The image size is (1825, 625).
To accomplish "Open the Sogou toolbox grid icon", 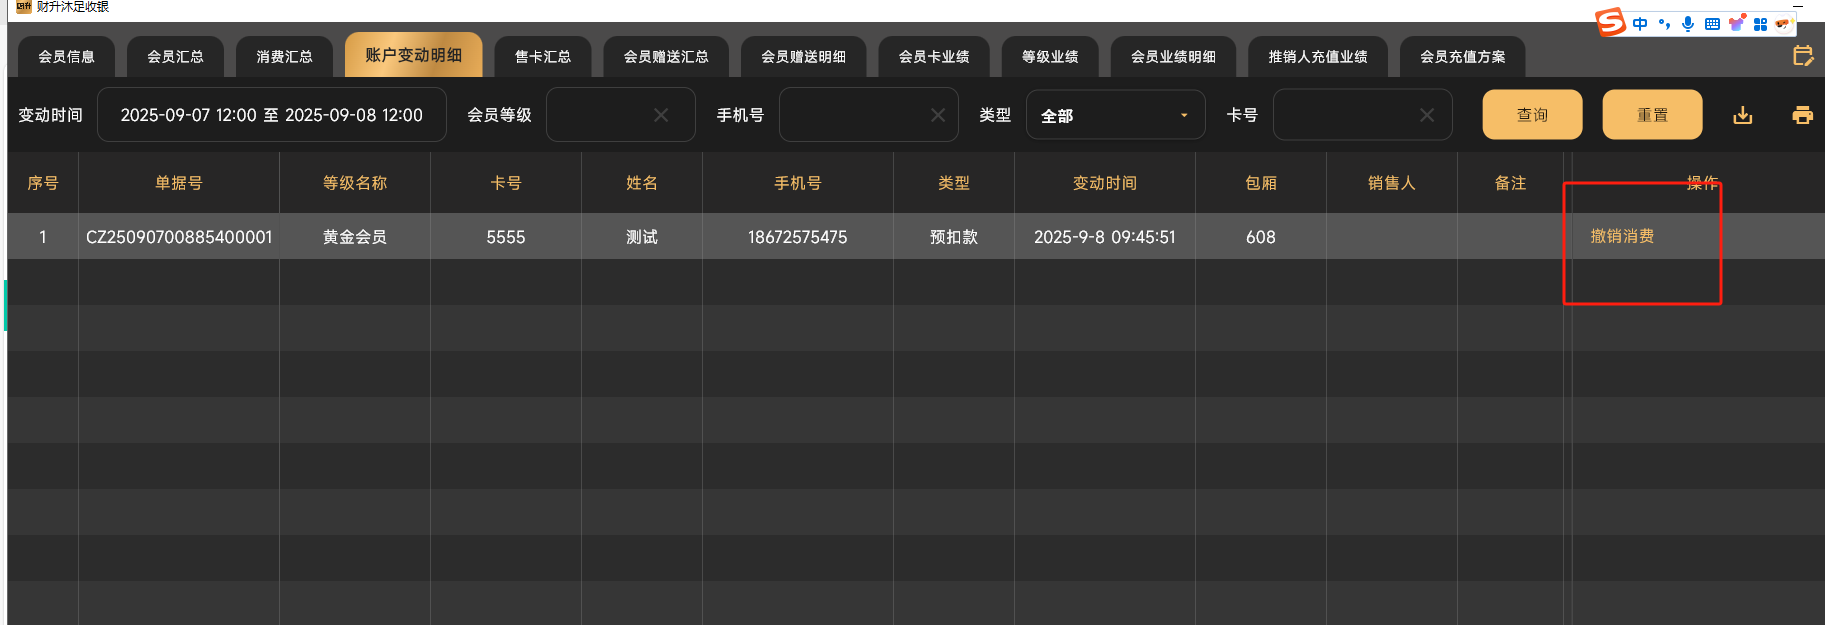I will click(x=1760, y=24).
